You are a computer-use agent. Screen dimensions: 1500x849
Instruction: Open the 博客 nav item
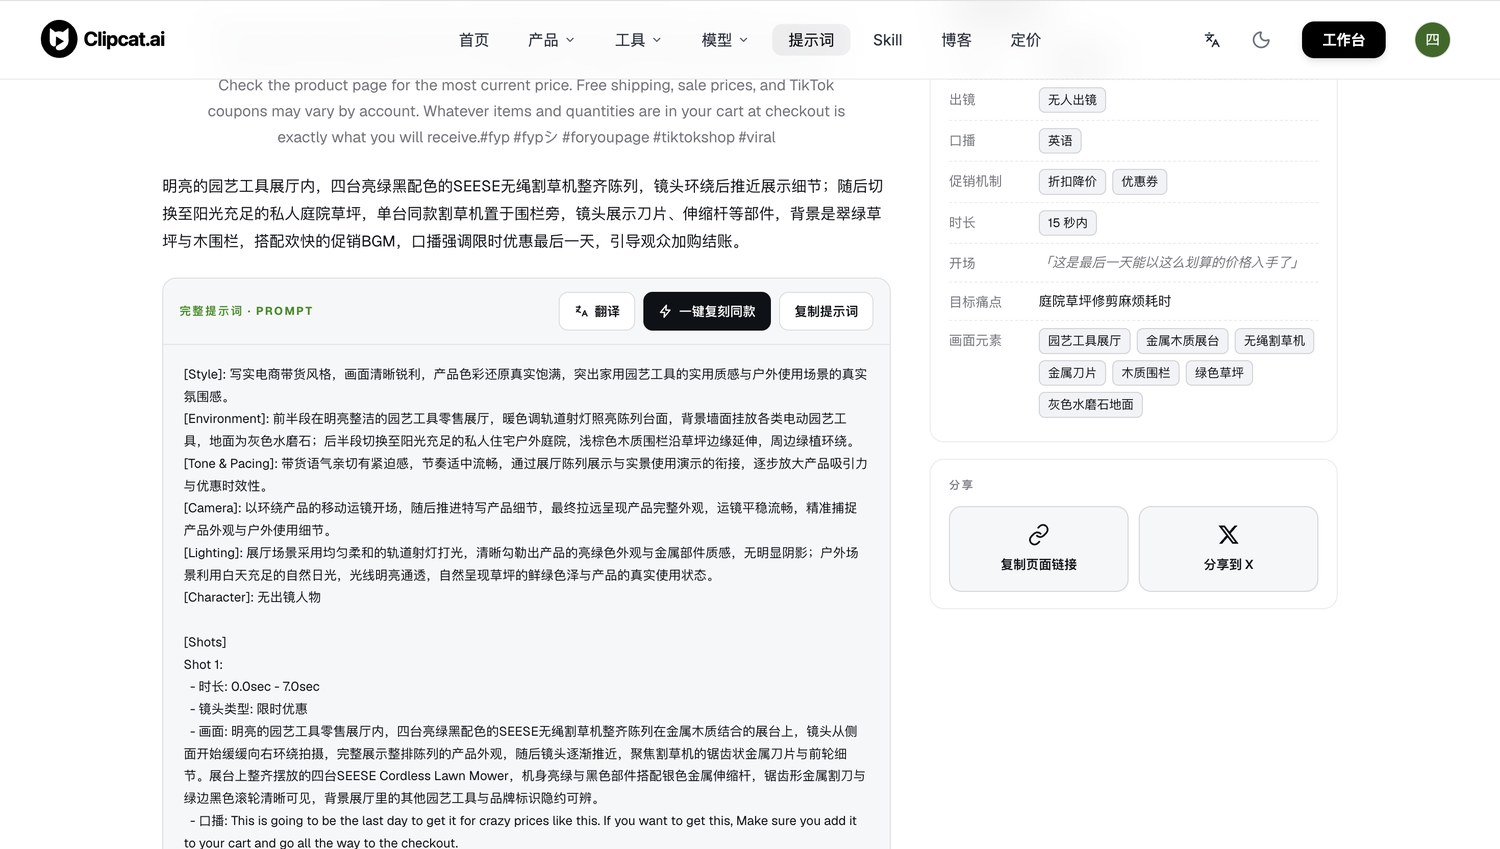pyautogui.click(x=956, y=40)
